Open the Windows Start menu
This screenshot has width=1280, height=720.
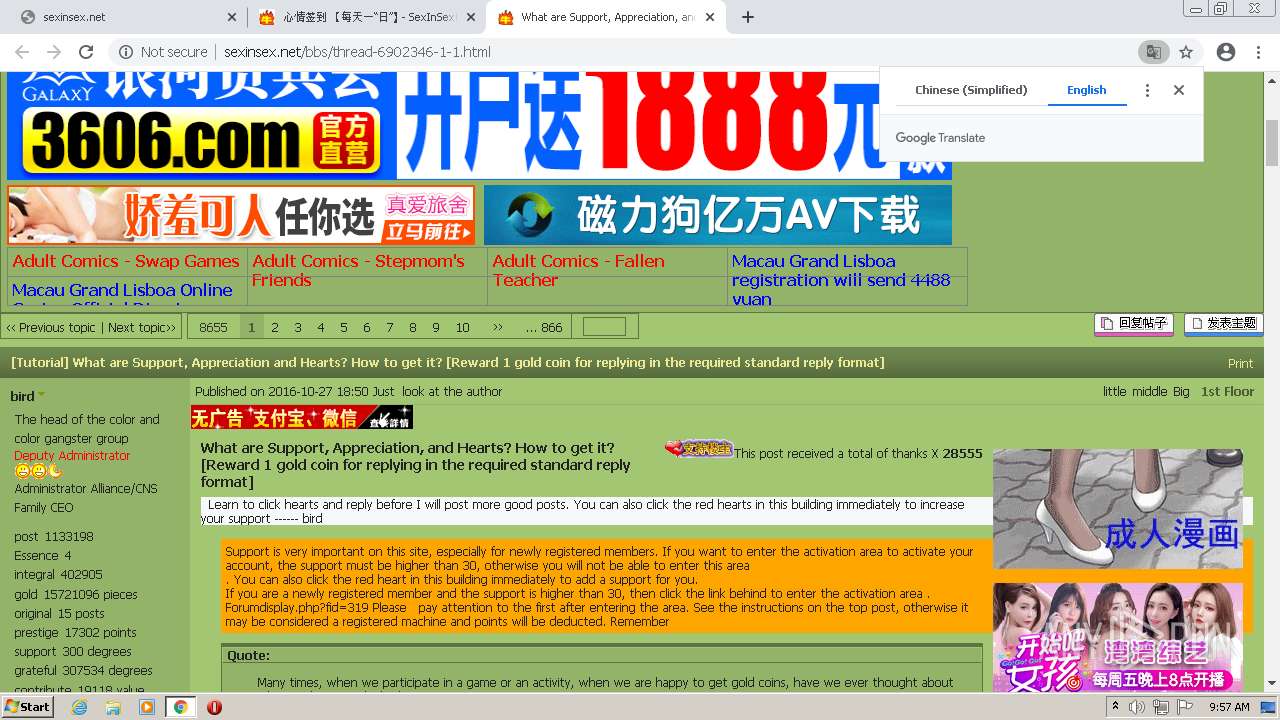(28, 707)
